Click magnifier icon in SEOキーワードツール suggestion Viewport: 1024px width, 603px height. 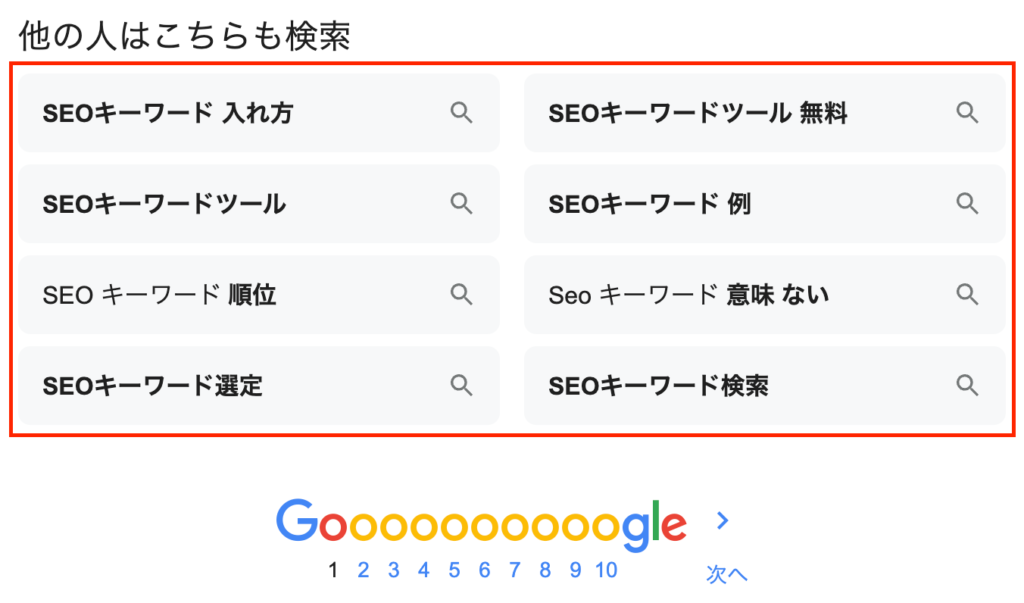click(461, 203)
